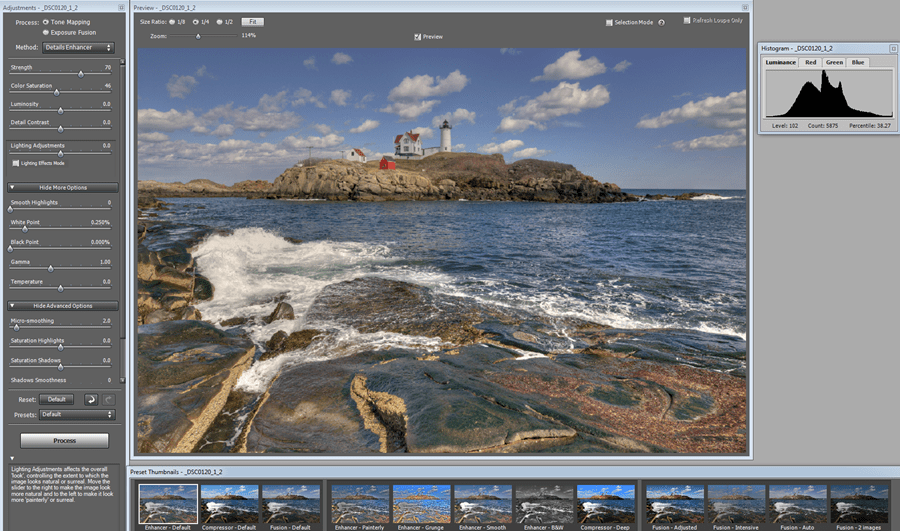
Task: Click the Saturation Shadows slider handle
Action: tap(60, 367)
